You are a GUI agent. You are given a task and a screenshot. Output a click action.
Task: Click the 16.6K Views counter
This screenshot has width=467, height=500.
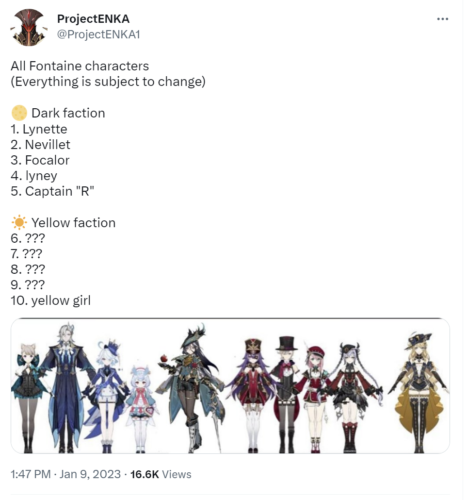click(x=161, y=474)
